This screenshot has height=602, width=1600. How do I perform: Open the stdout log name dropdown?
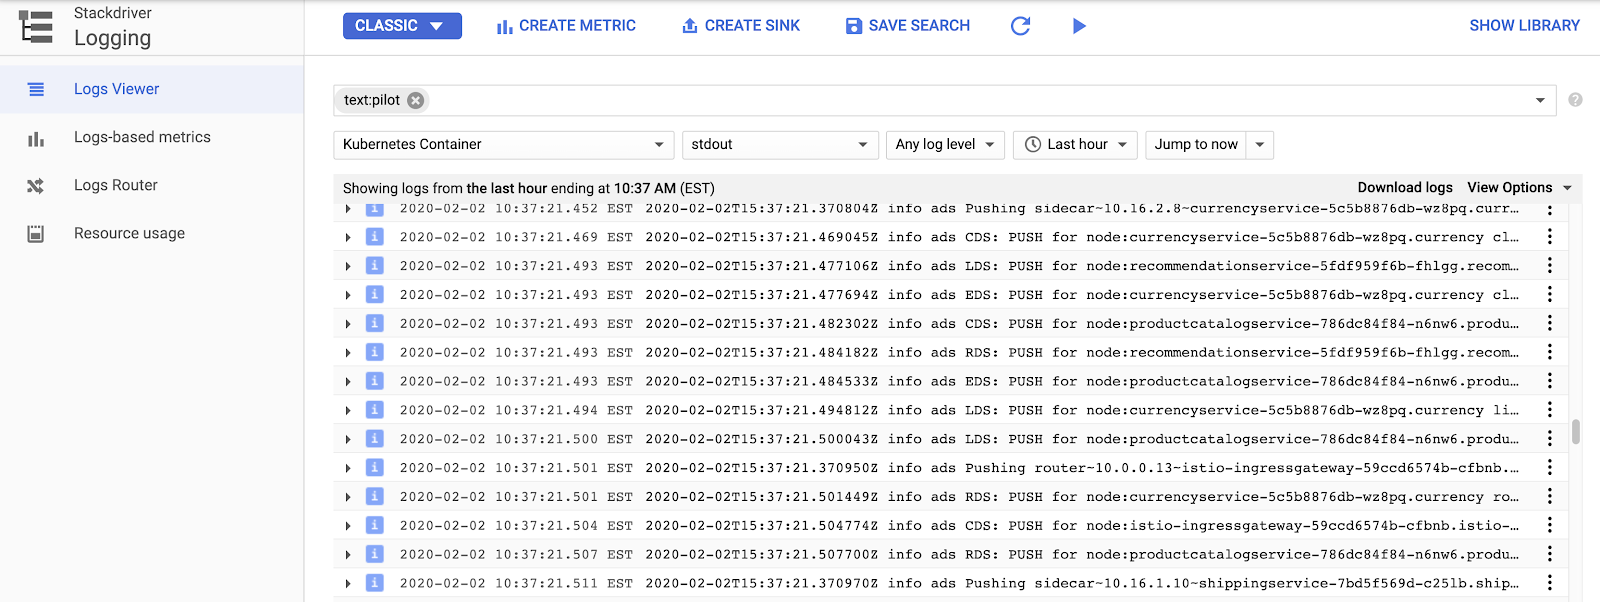tap(779, 145)
